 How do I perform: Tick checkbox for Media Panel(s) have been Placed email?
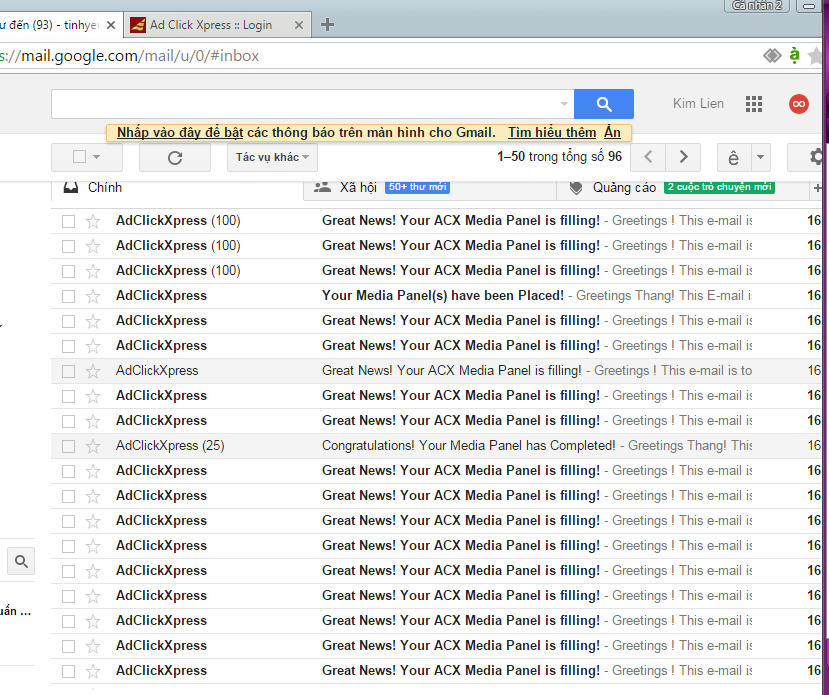(69, 296)
